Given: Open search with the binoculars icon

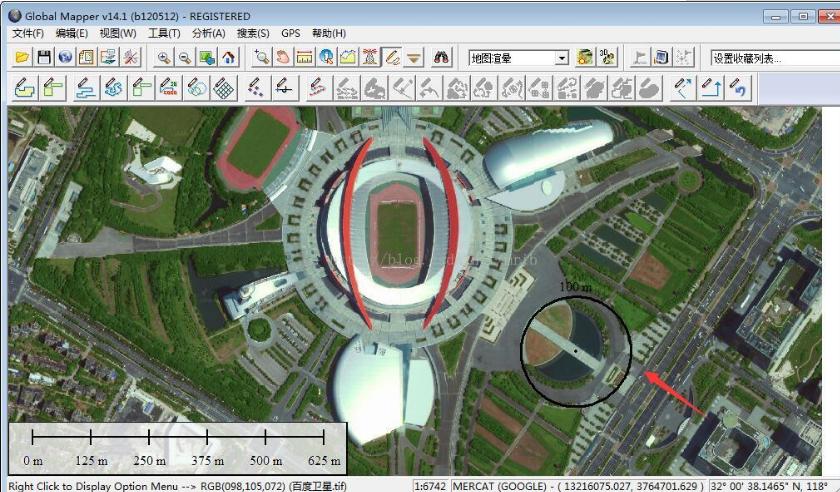Looking at the screenshot, I should point(441,57).
